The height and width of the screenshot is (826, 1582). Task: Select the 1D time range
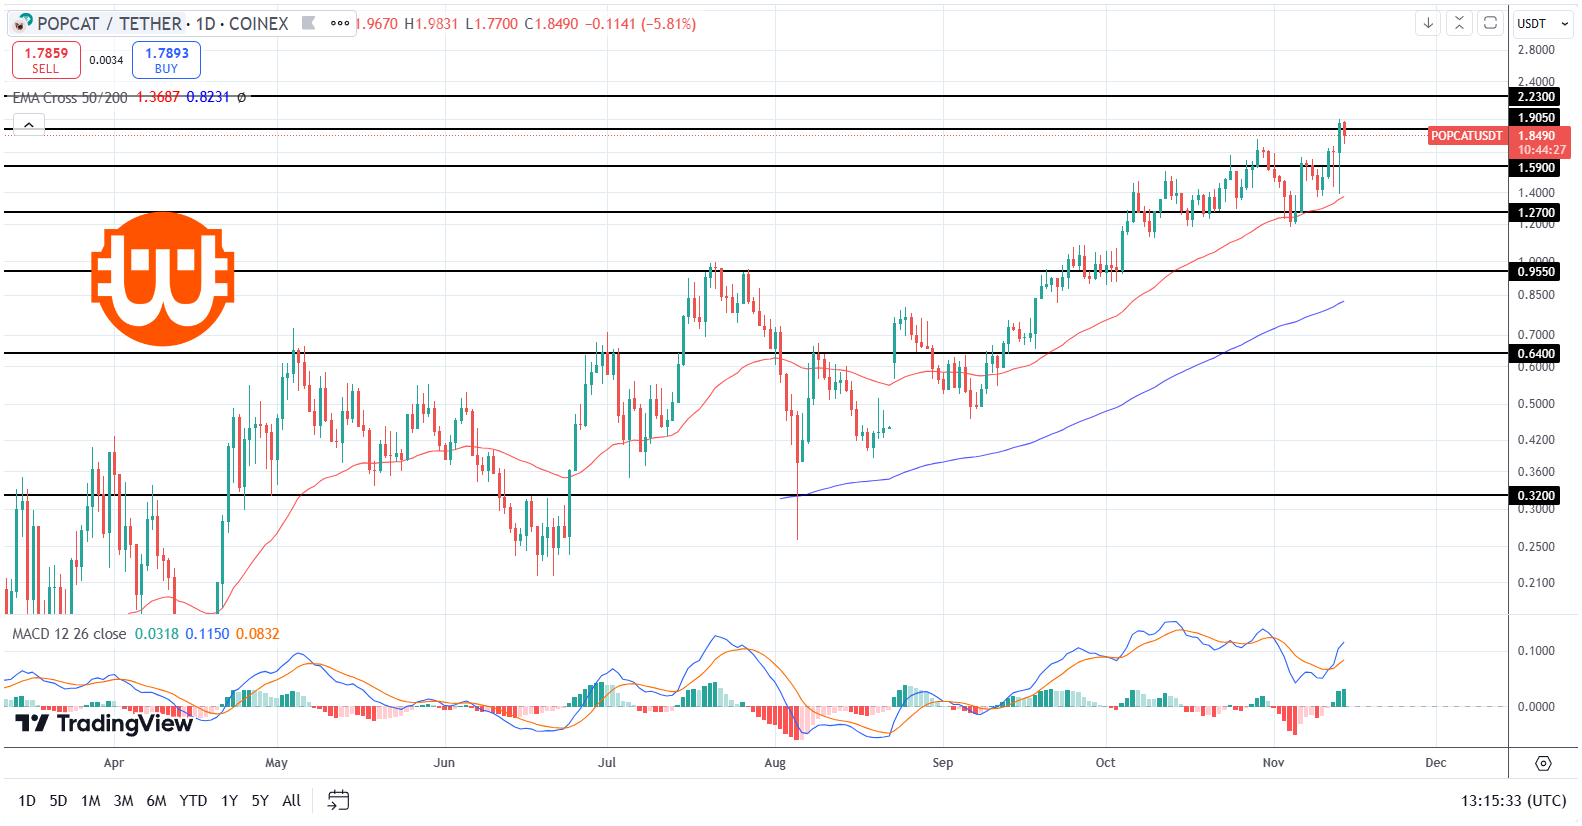coord(27,800)
